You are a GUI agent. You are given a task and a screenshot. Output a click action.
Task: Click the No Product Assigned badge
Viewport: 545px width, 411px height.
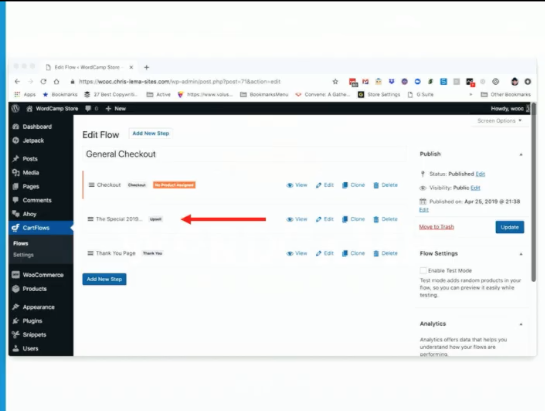pos(174,185)
